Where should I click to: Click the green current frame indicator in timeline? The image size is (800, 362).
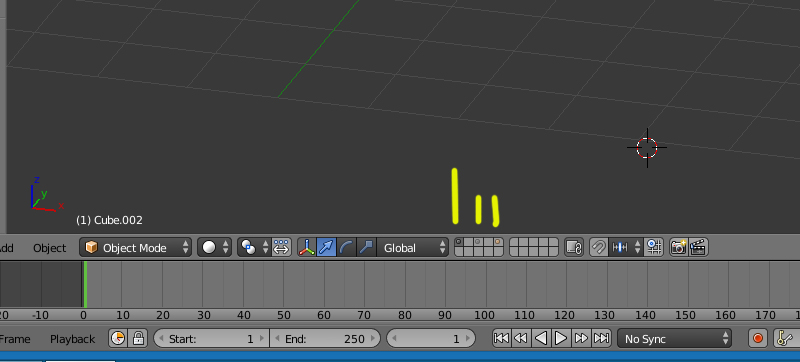[x=85, y=284]
